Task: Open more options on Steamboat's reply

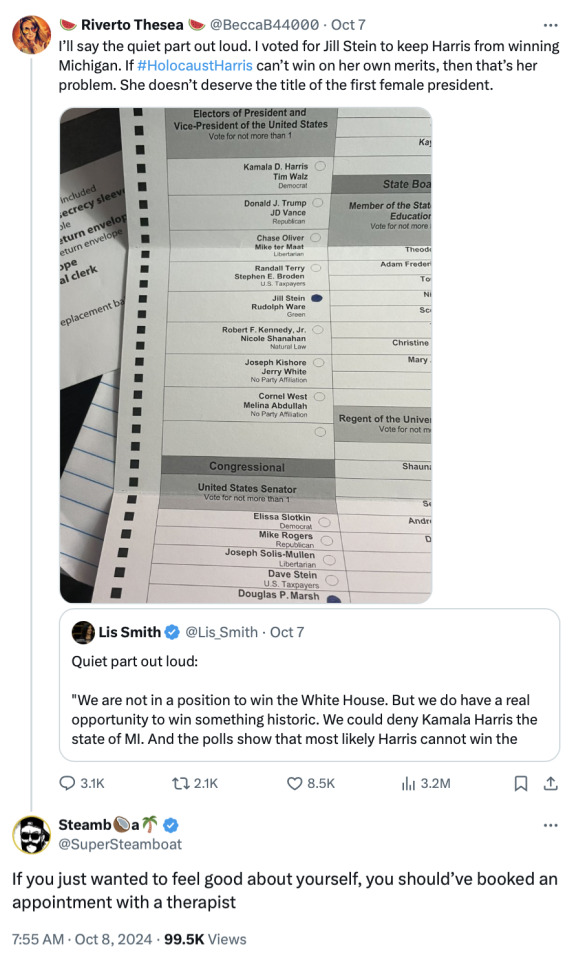Action: (x=551, y=825)
